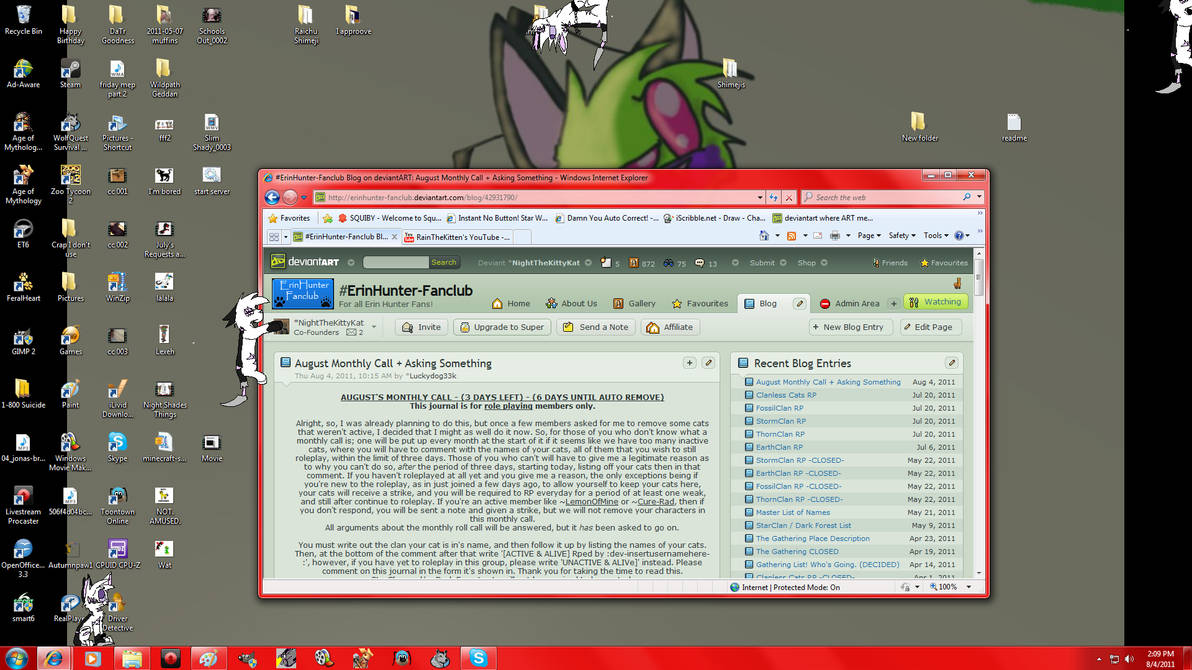Click the Print icon in command bar
The width and height of the screenshot is (1192, 670).
coord(835,236)
